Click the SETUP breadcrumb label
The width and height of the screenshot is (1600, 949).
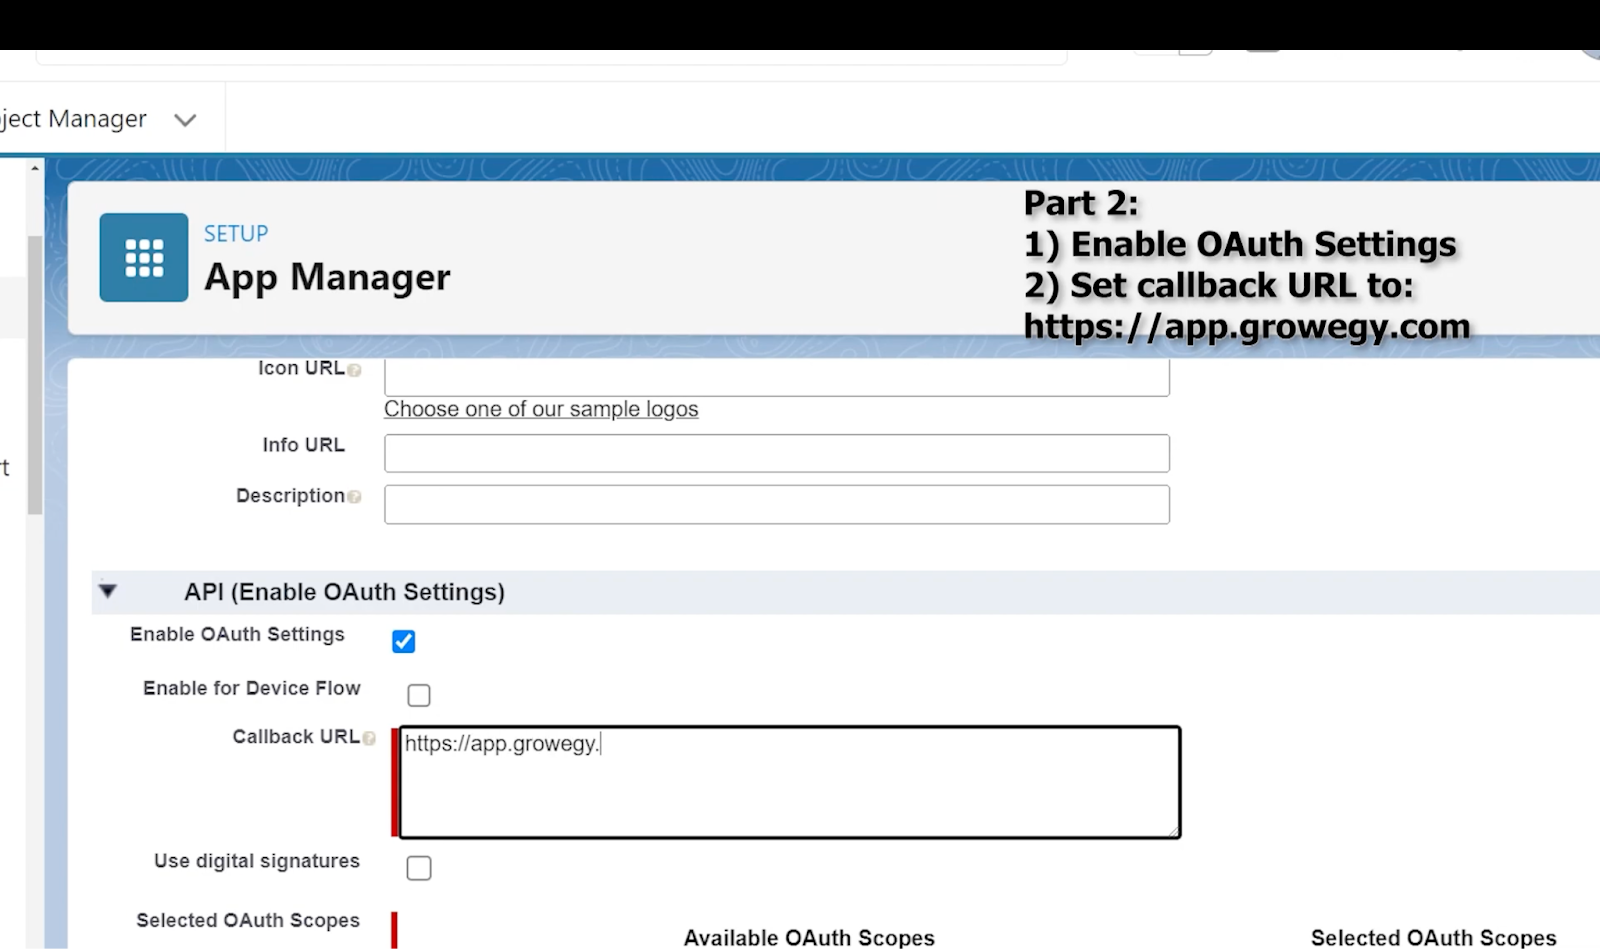(x=236, y=234)
